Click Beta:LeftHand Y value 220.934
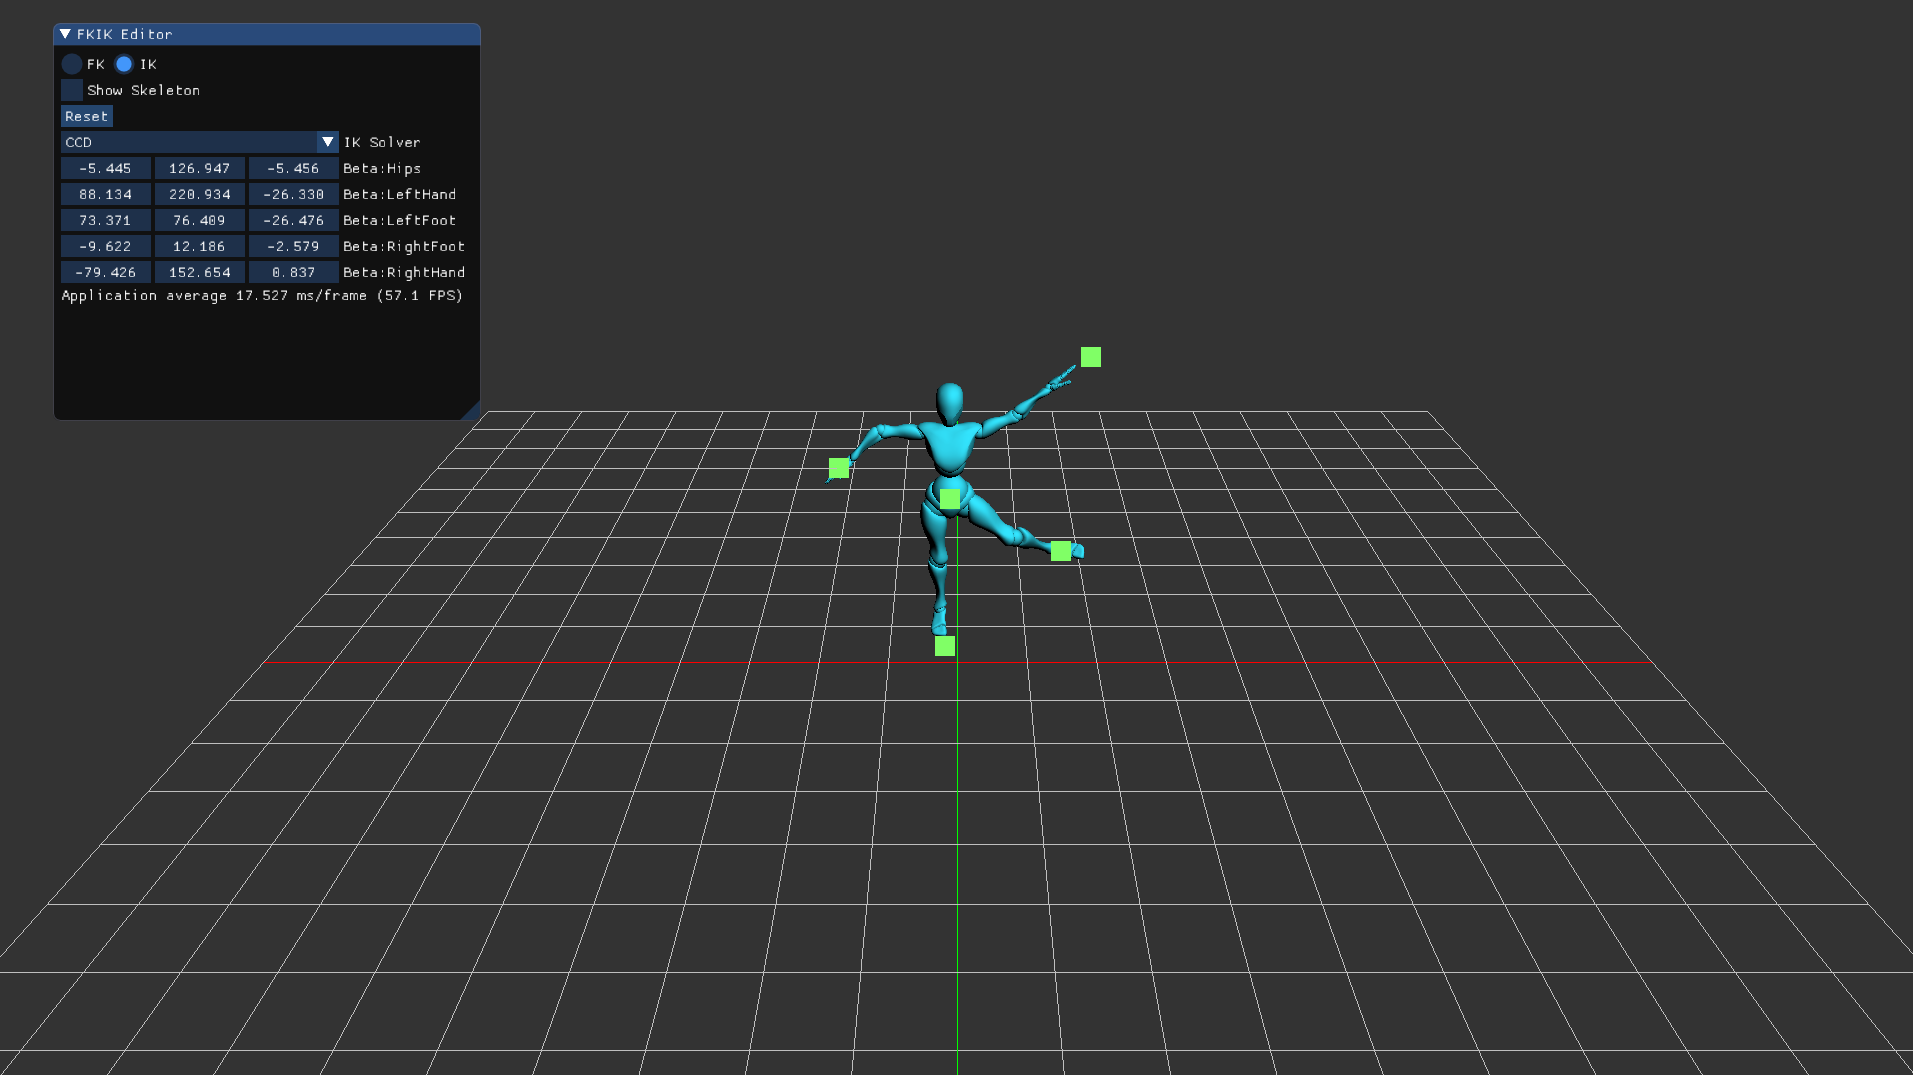Screen dimensions: 1913x1075 coord(200,194)
